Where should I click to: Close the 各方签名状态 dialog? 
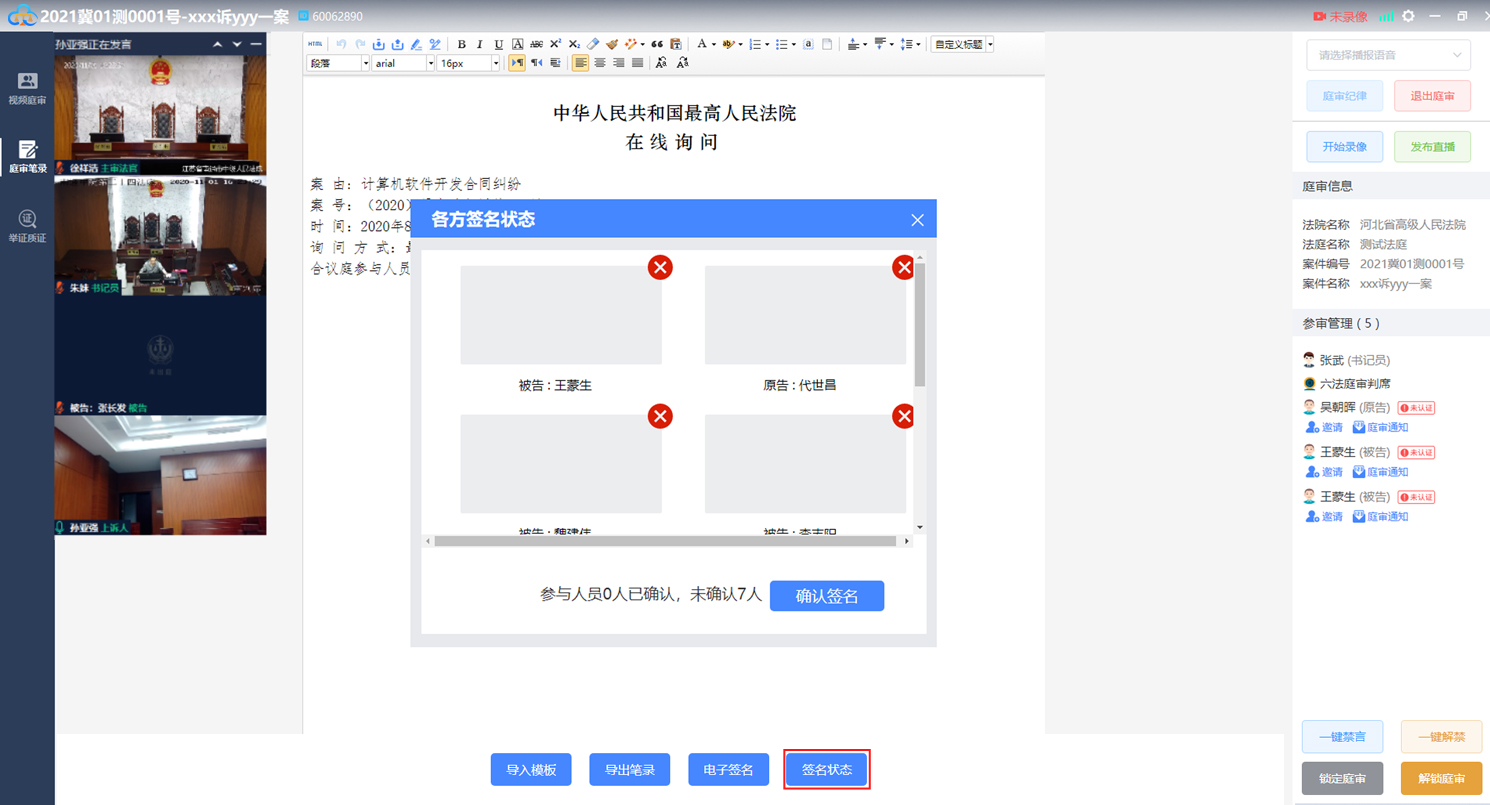tap(917, 220)
